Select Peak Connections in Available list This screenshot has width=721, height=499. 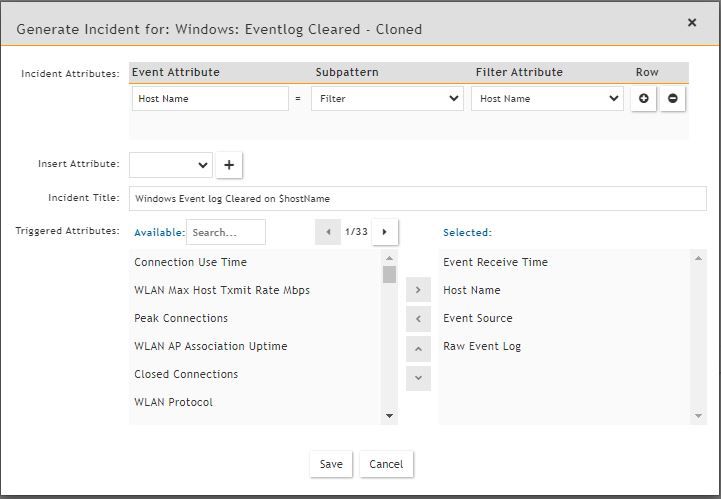181,318
